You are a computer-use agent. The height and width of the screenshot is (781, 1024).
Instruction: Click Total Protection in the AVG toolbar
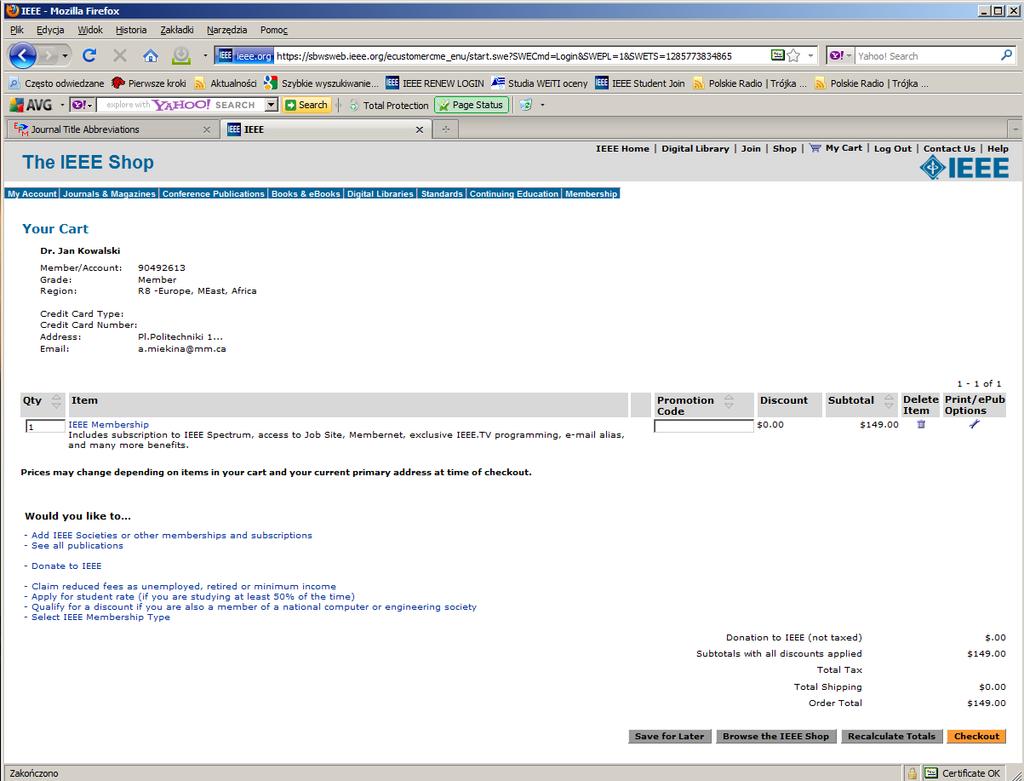point(389,105)
